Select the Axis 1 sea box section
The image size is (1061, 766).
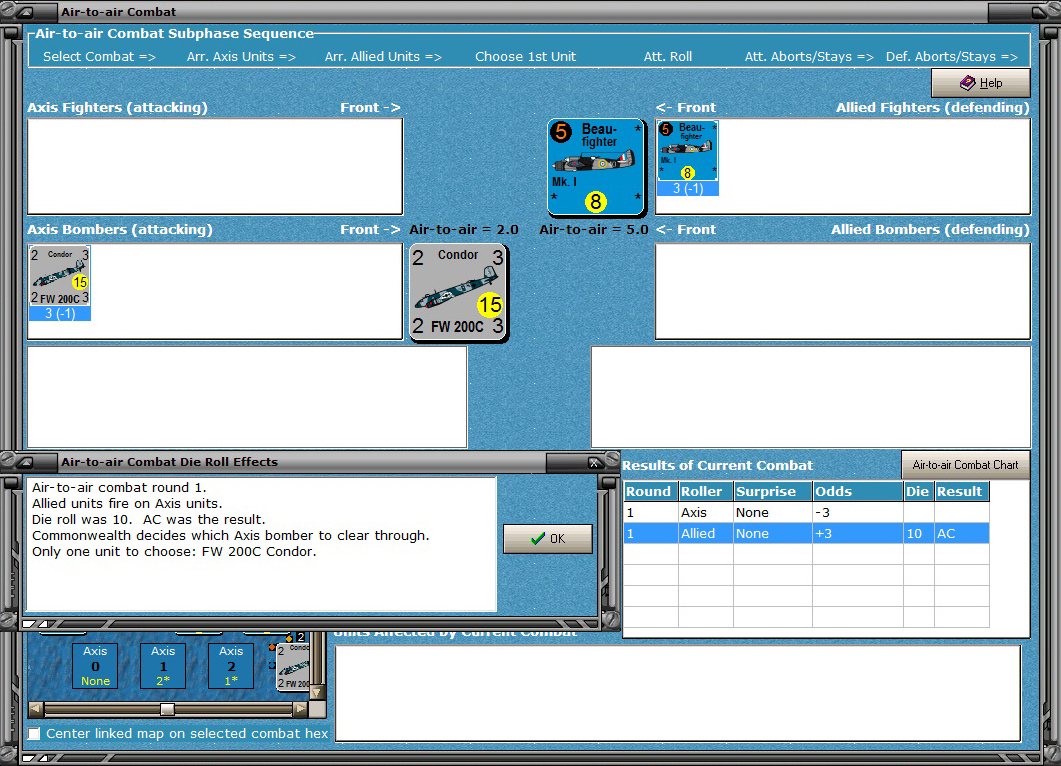click(163, 667)
